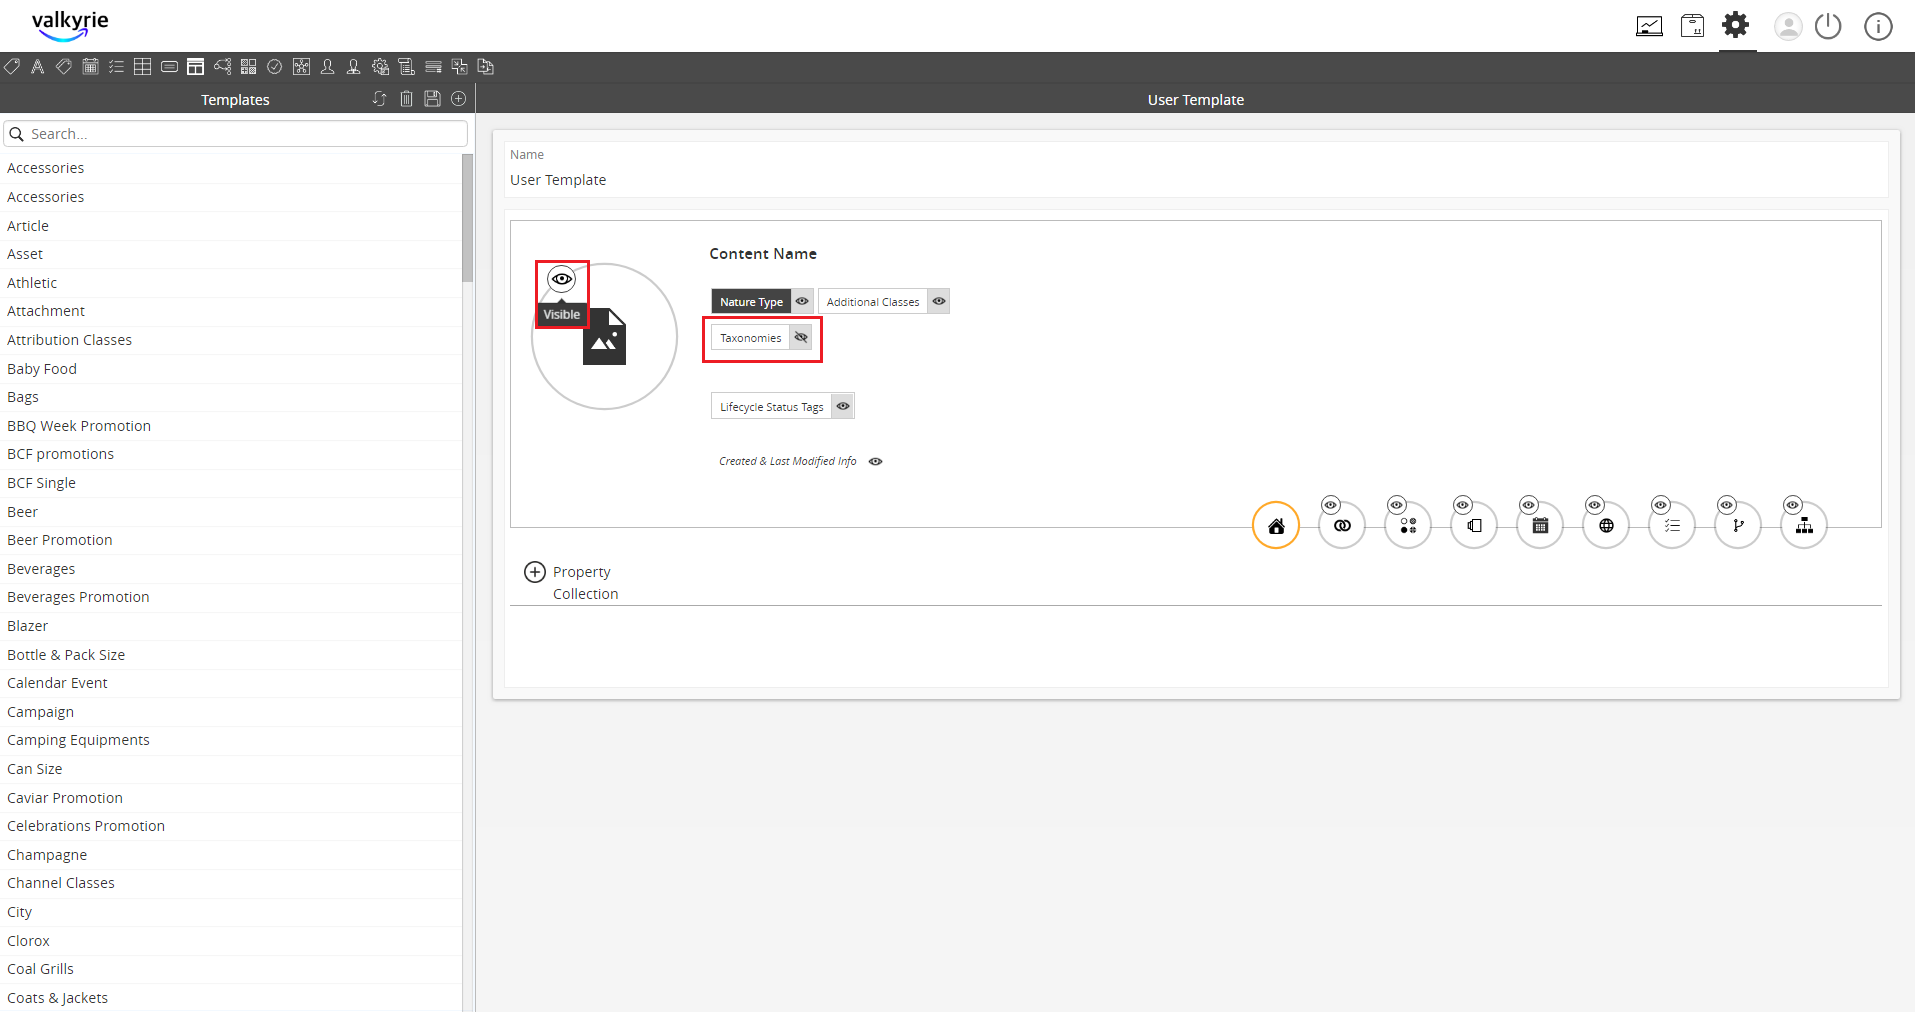
Task: Open the letter A attributes icon in the toolbar
Action: tap(37, 67)
